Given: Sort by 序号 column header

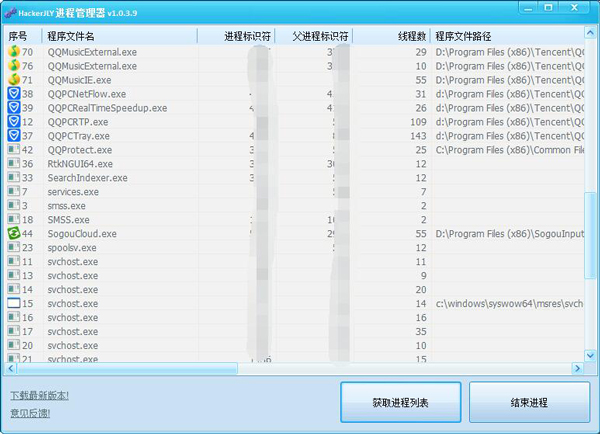Looking at the screenshot, I should (x=23, y=36).
